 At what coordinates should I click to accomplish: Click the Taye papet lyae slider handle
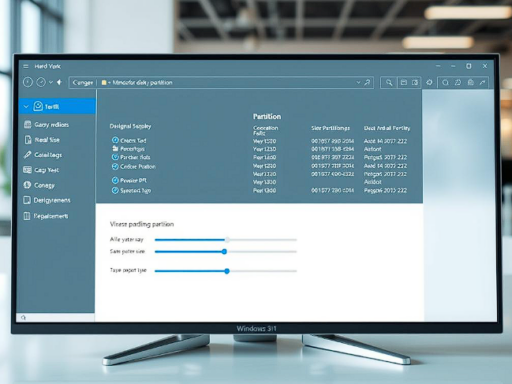227,271
